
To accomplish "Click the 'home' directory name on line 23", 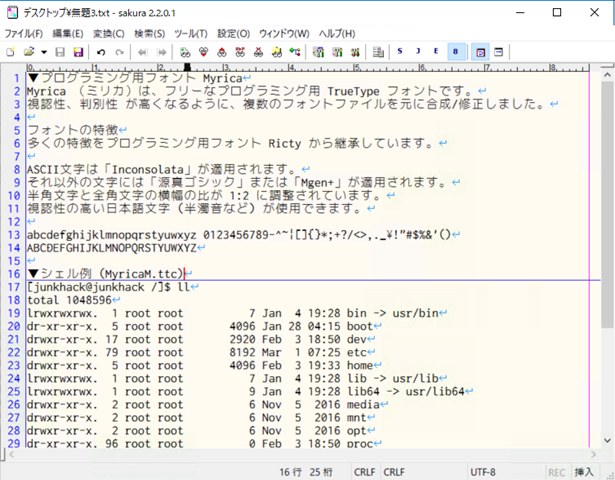I will pyautogui.click(x=360, y=365).
